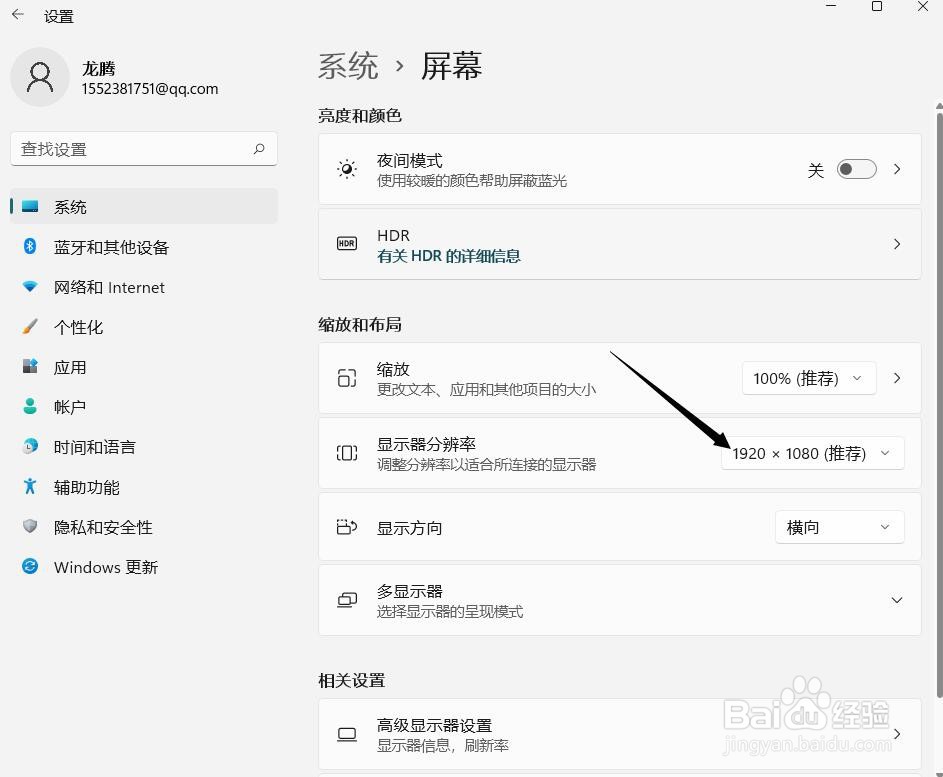Image resolution: width=943 pixels, height=777 pixels.
Task: Click the 多显示器 multiple displays icon
Action: point(346,600)
